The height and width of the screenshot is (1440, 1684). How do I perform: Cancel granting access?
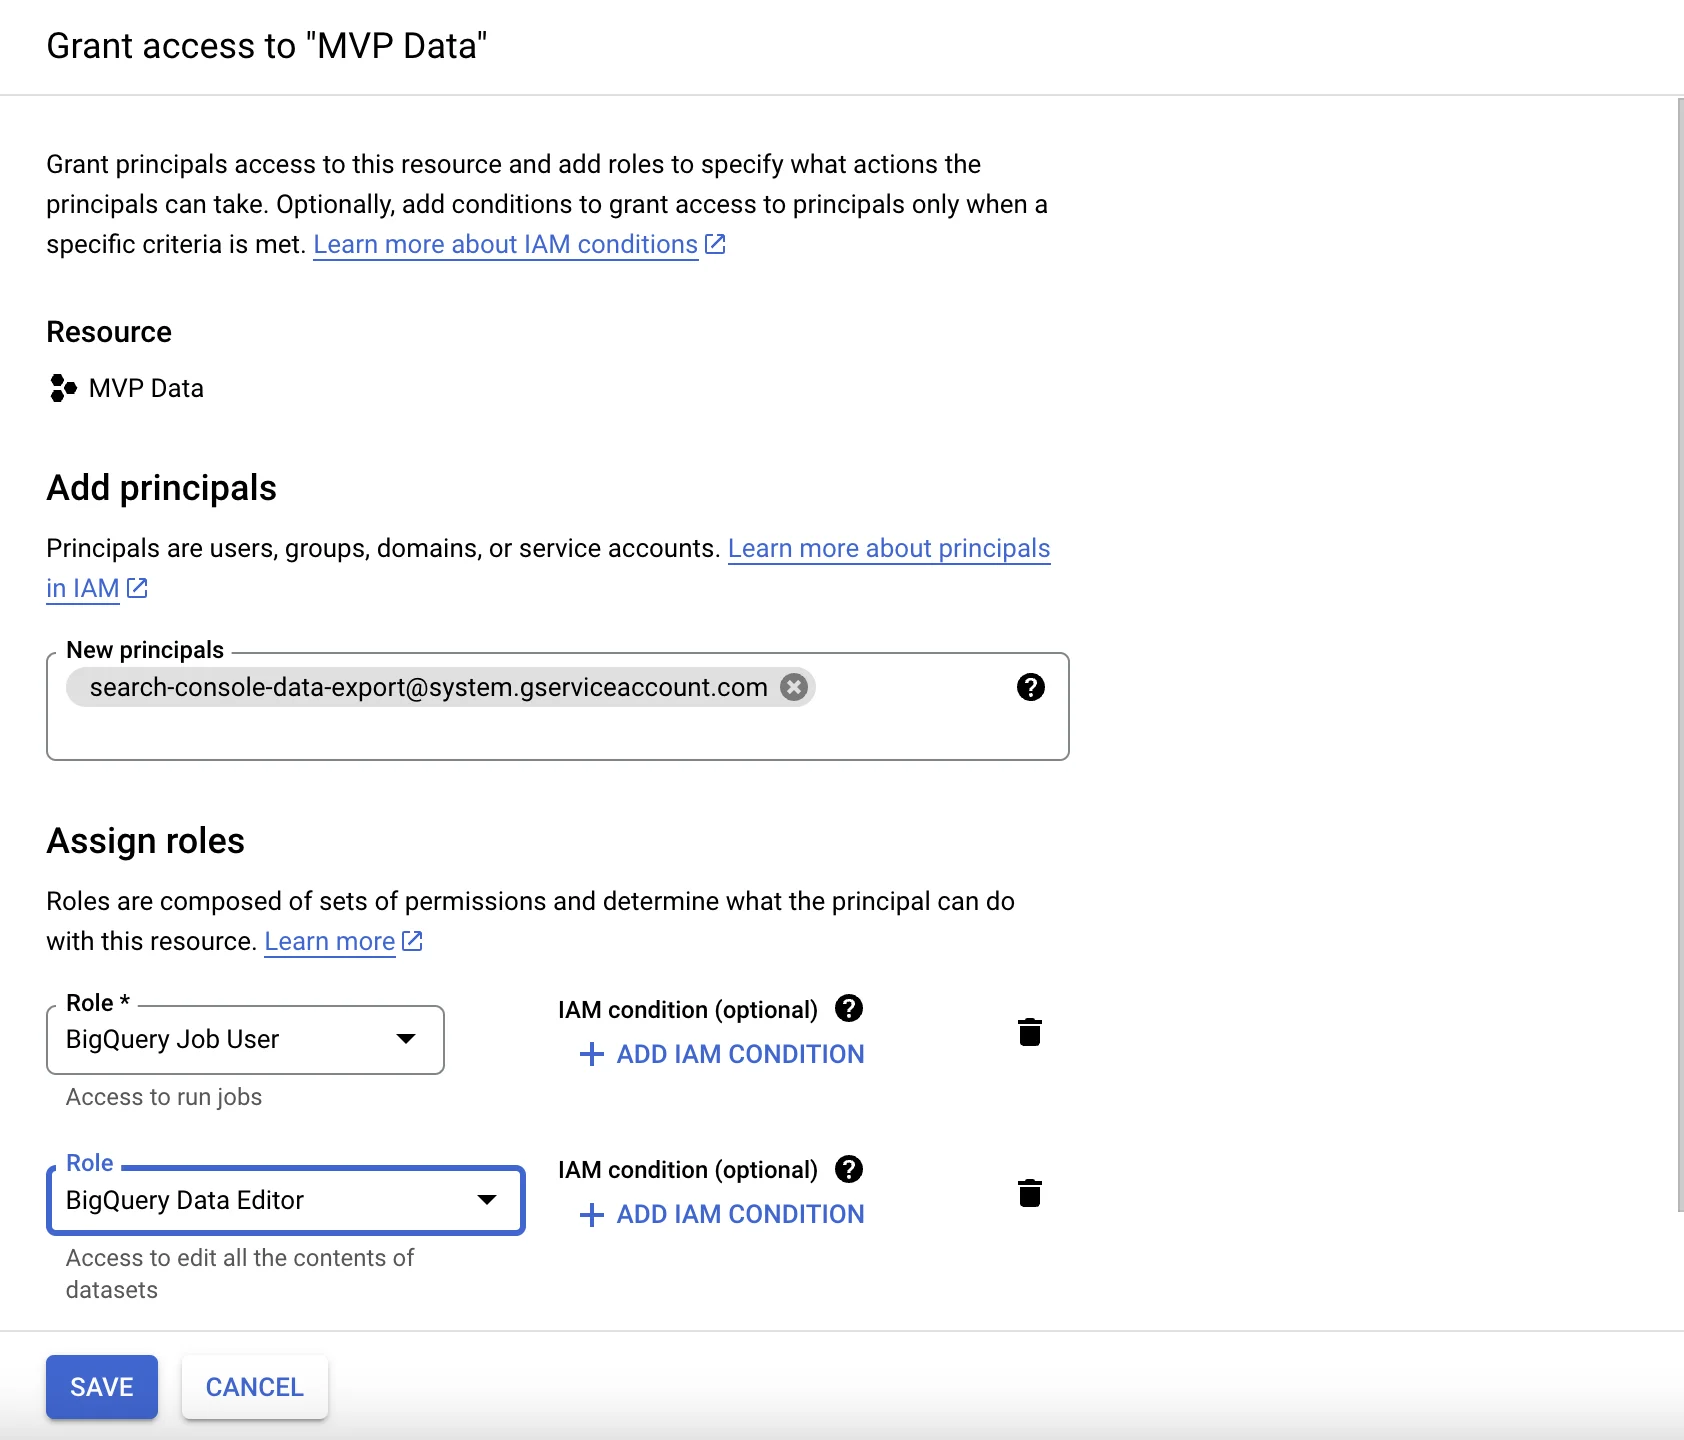pyautogui.click(x=254, y=1387)
